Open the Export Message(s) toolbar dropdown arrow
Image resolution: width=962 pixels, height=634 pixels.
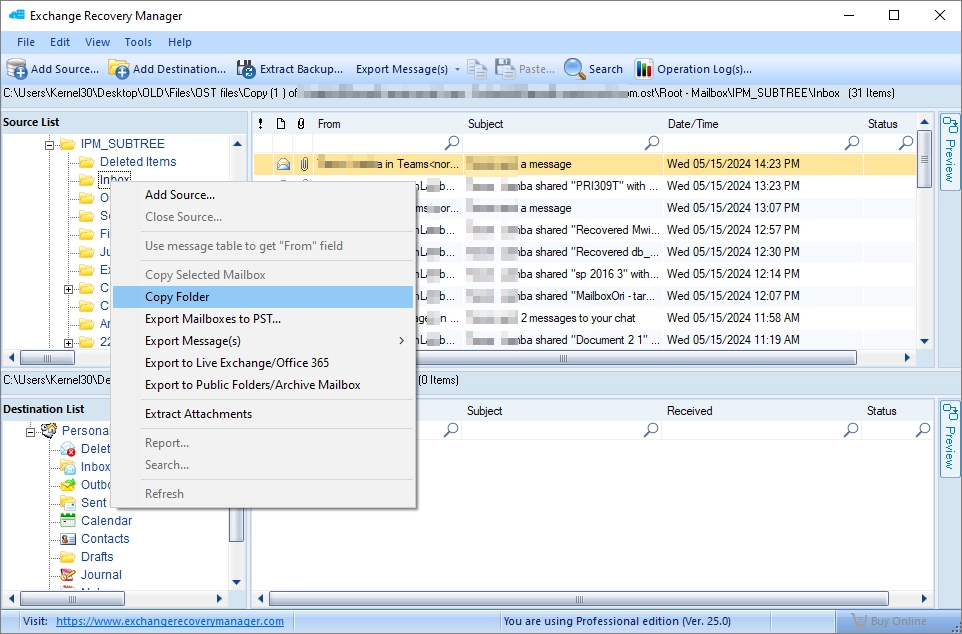(458, 69)
